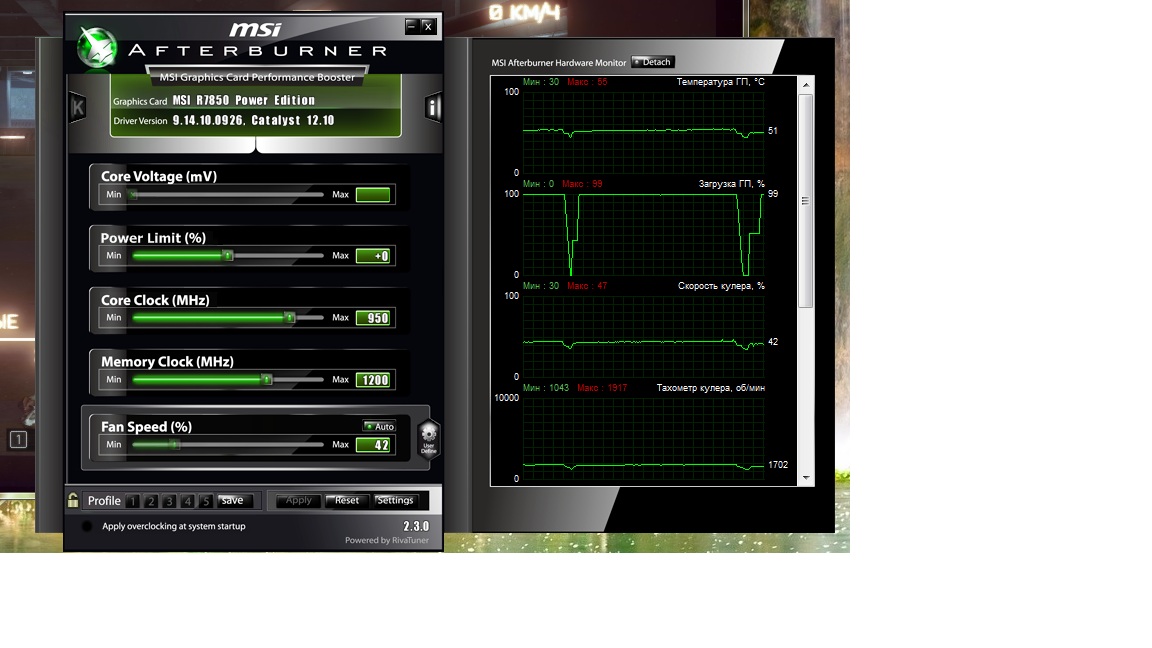Minimize the Afterburner window
The width and height of the screenshot is (1152, 648).
[411, 26]
